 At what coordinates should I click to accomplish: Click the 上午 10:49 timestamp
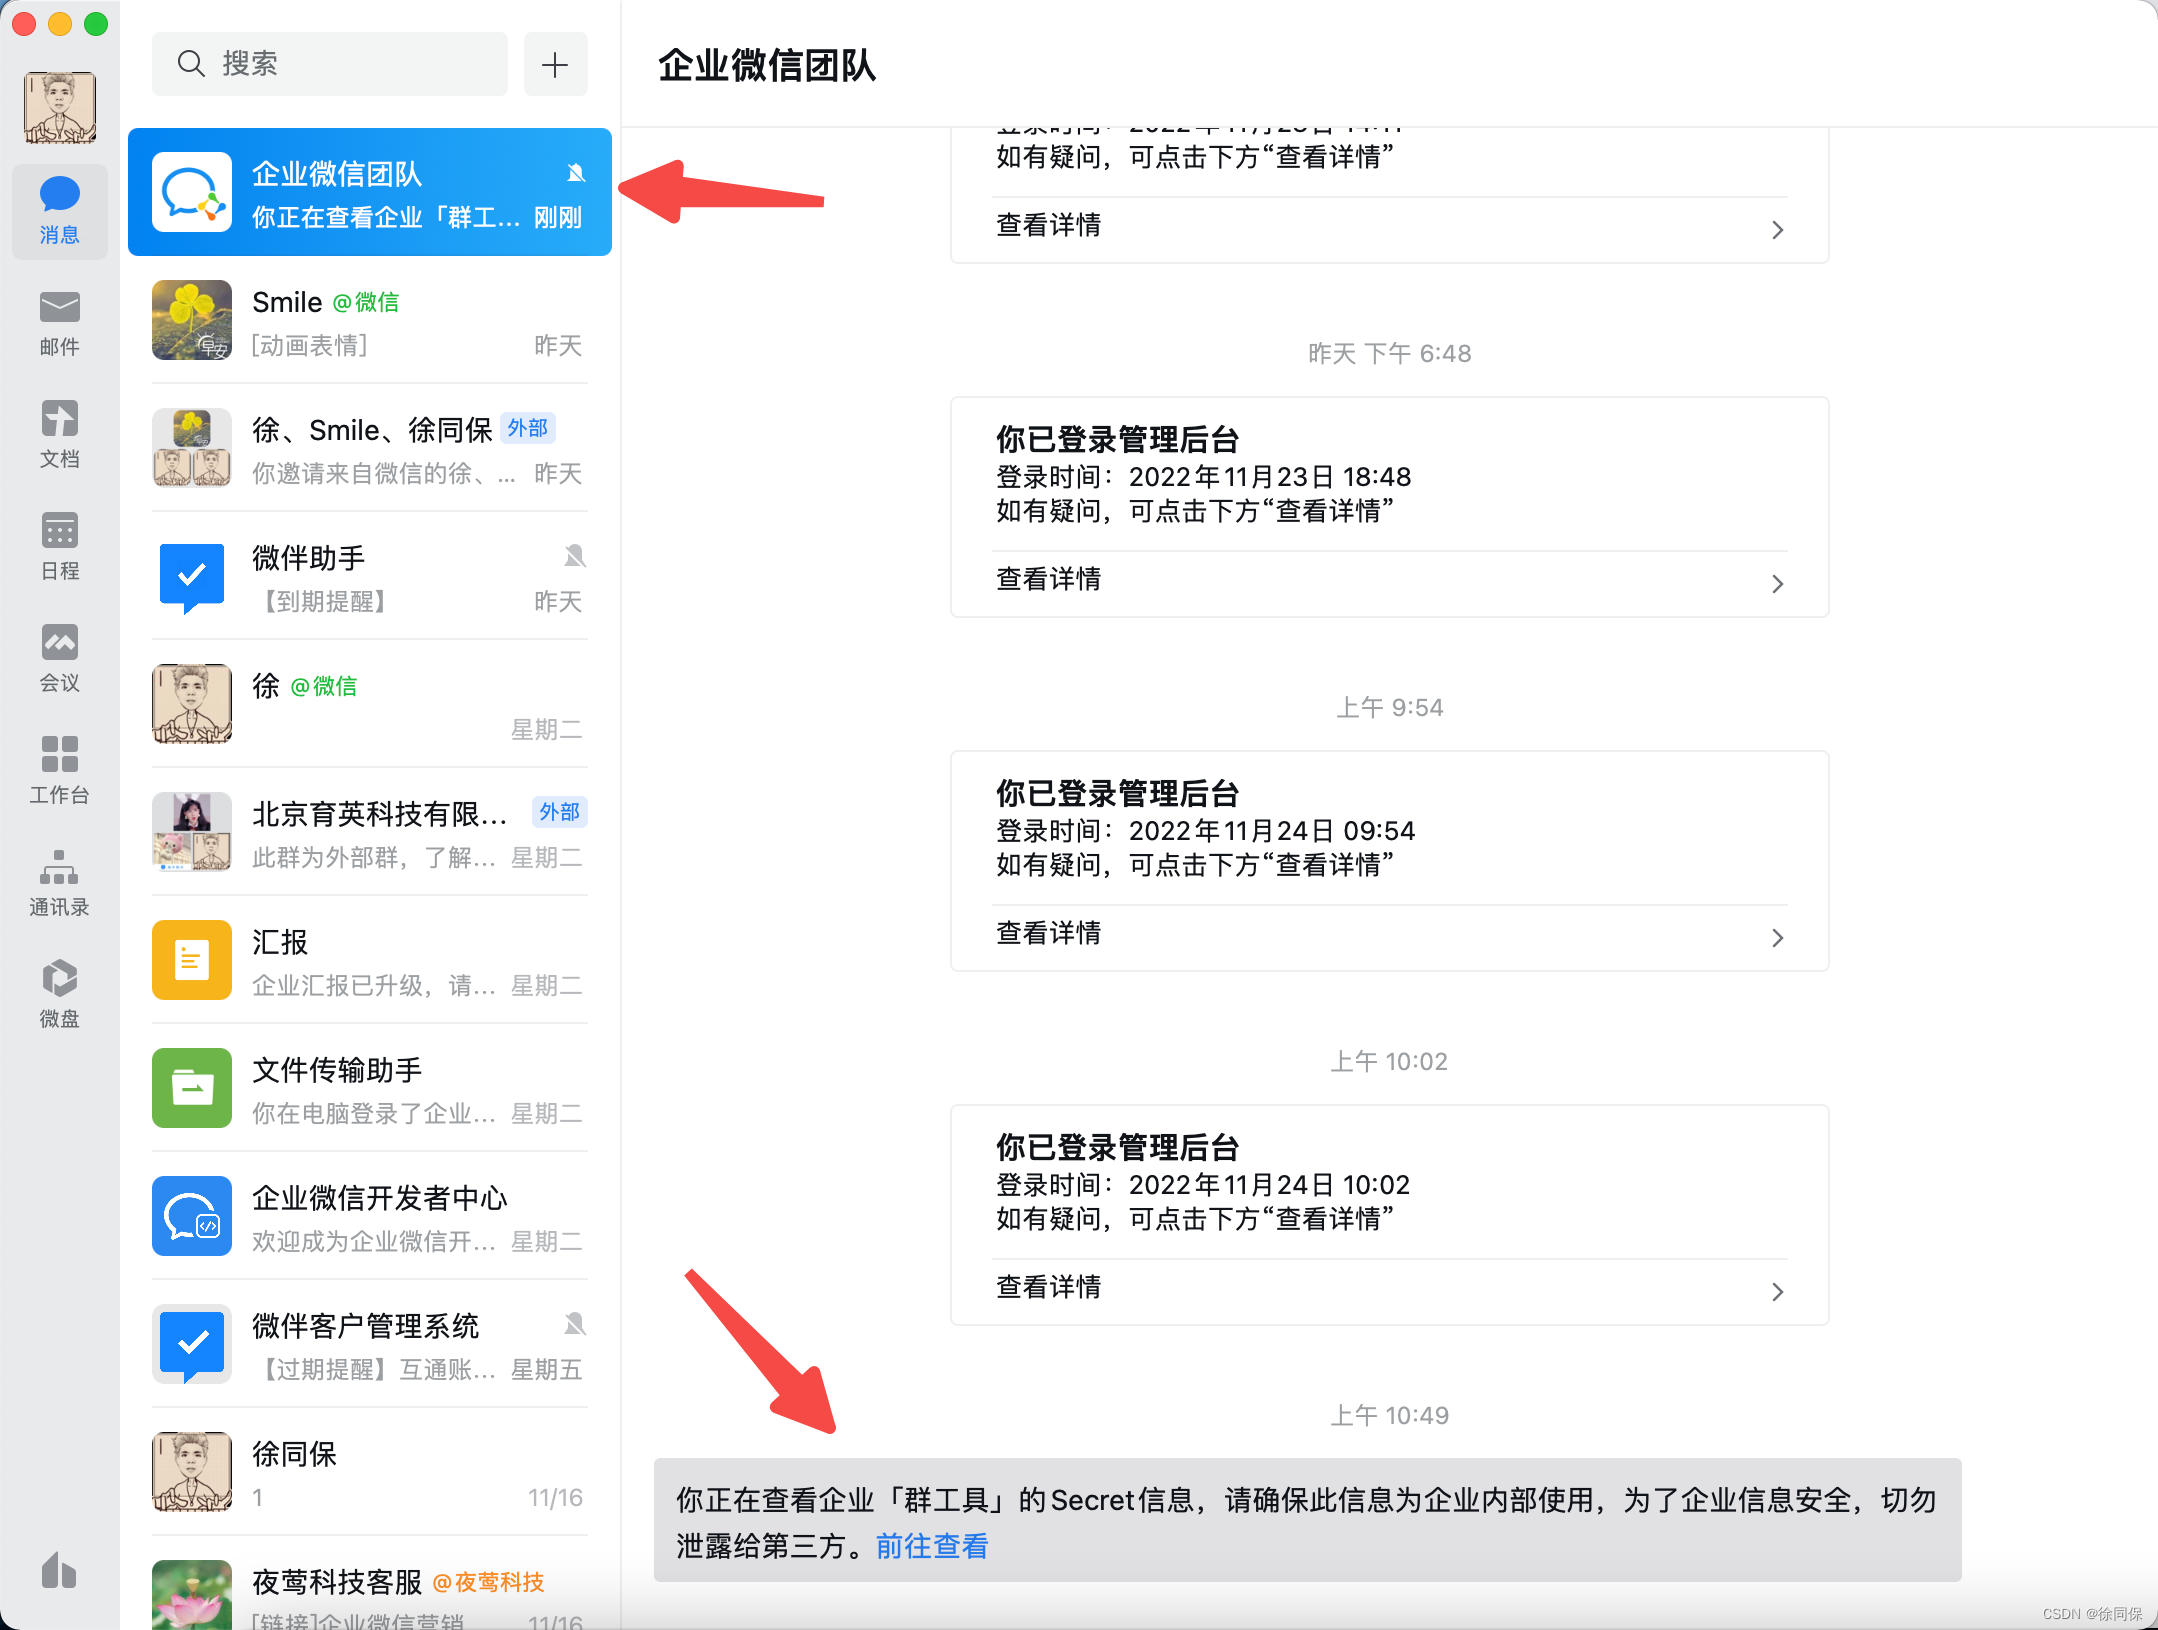(x=1389, y=1416)
